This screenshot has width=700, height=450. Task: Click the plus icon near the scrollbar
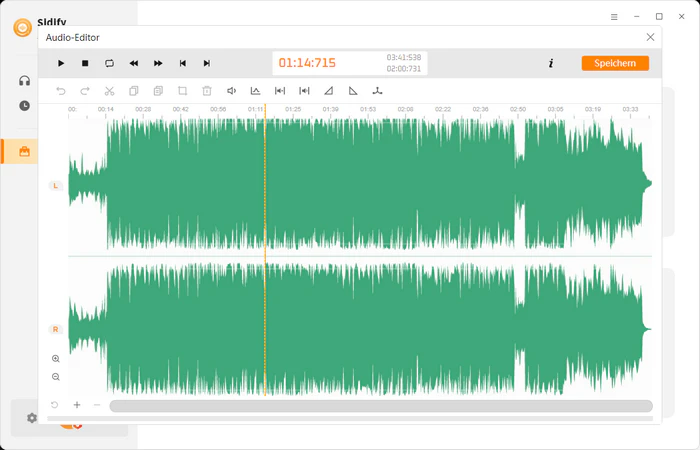point(77,405)
